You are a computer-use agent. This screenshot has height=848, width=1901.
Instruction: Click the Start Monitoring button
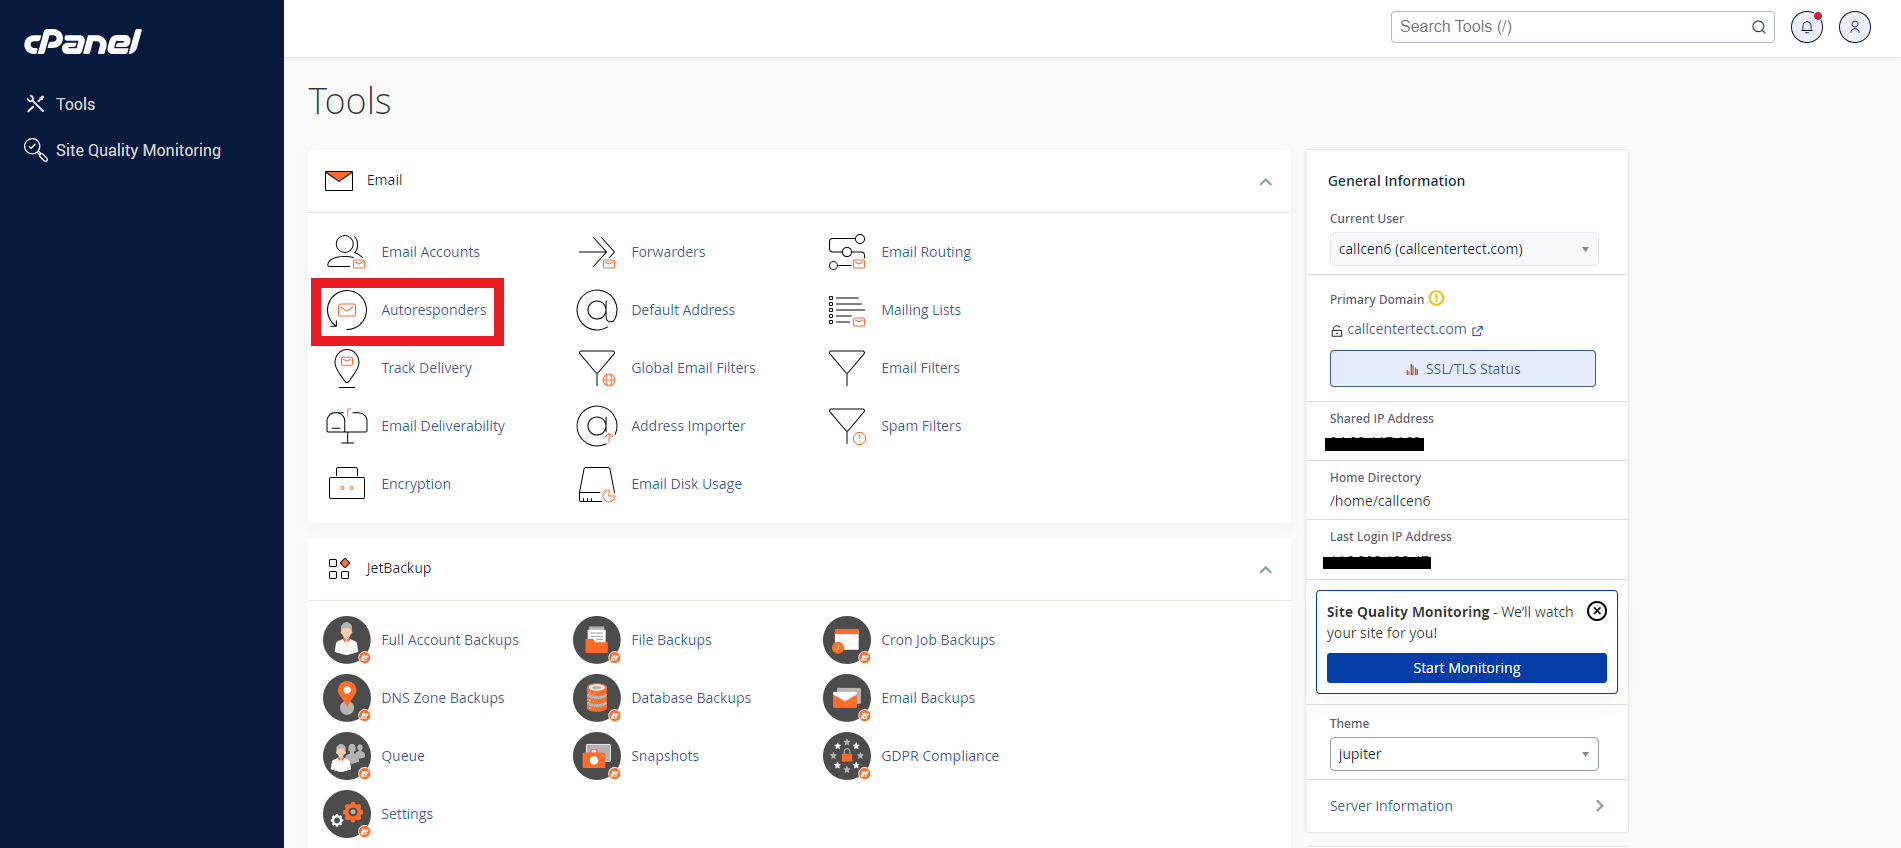(x=1466, y=668)
